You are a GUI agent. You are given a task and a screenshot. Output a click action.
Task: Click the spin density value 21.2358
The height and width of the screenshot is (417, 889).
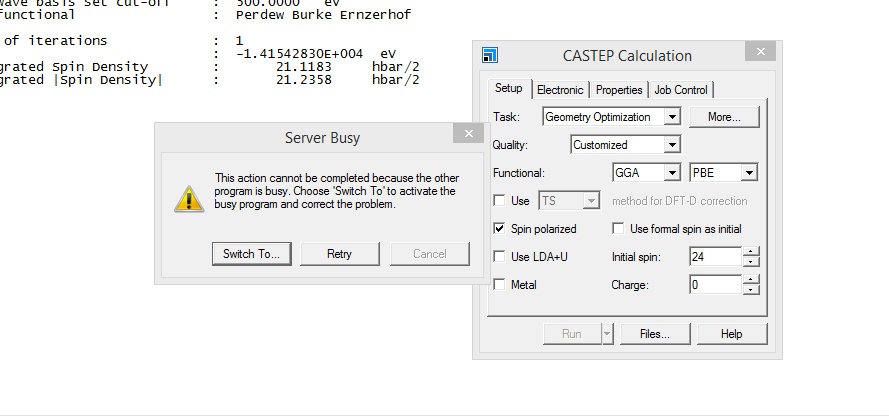[x=304, y=80]
